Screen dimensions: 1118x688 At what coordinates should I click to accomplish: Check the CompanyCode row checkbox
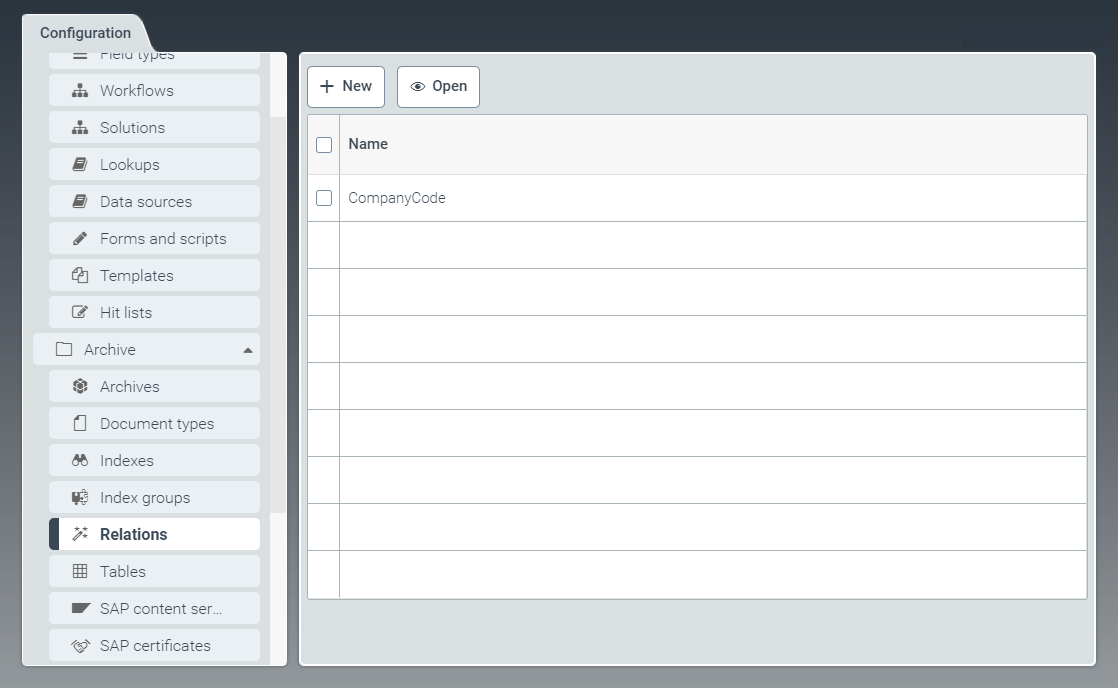[324, 198]
